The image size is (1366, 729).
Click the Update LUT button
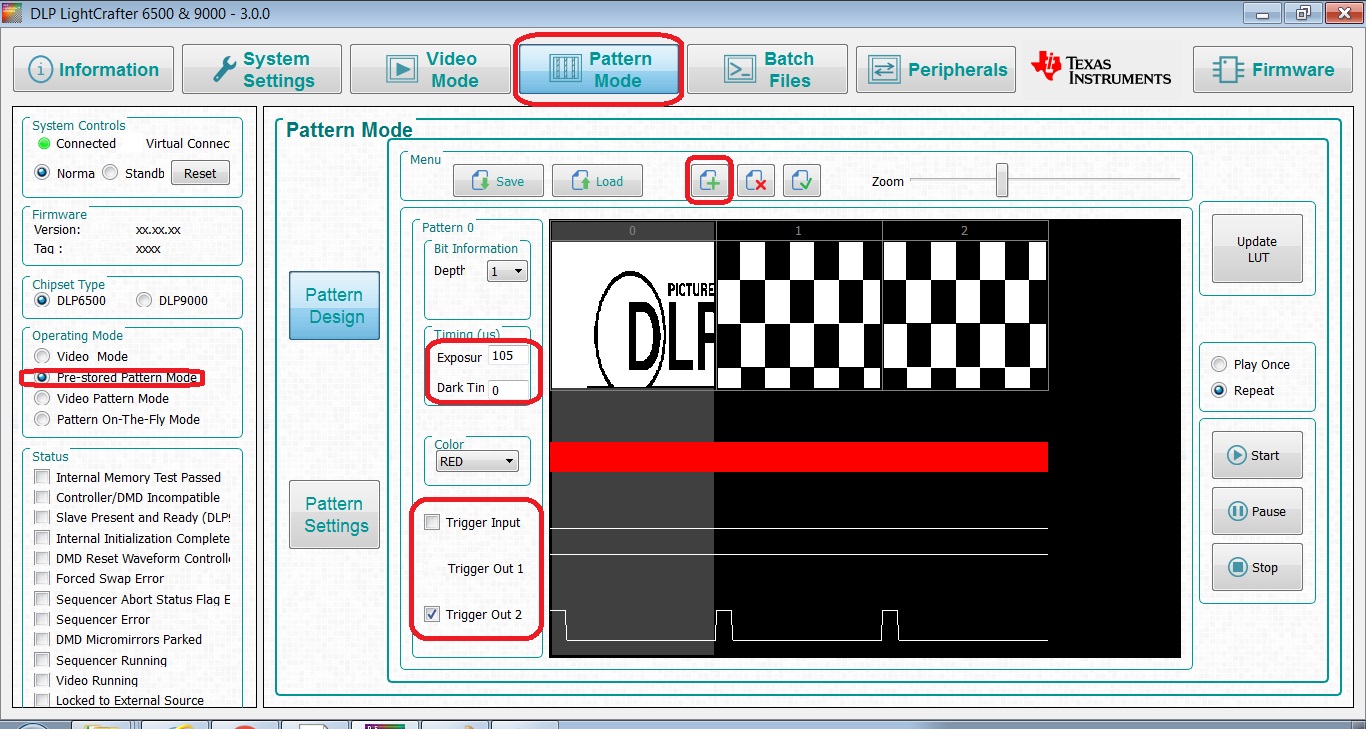[x=1257, y=249]
